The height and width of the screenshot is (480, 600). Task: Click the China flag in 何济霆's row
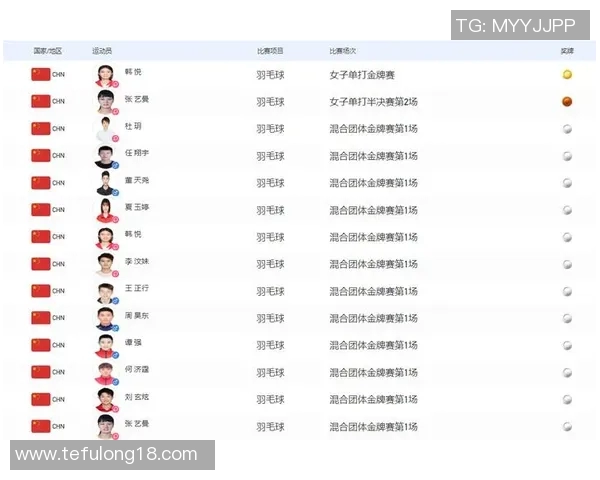tap(40, 372)
